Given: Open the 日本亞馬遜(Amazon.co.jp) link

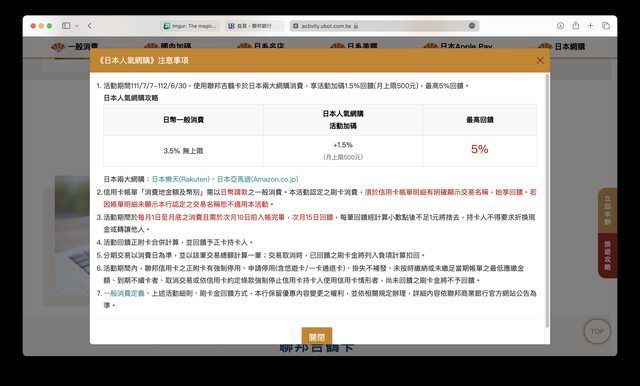Looking at the screenshot, I should tap(258, 179).
